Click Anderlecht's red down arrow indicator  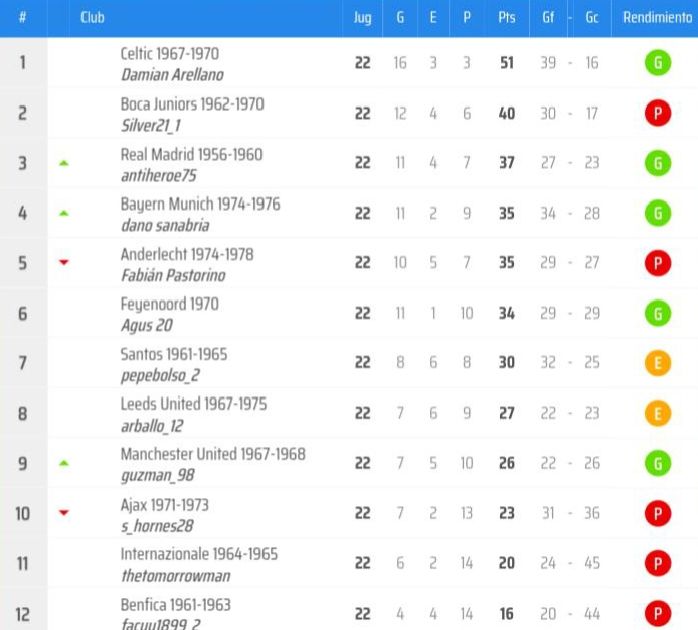point(64,262)
